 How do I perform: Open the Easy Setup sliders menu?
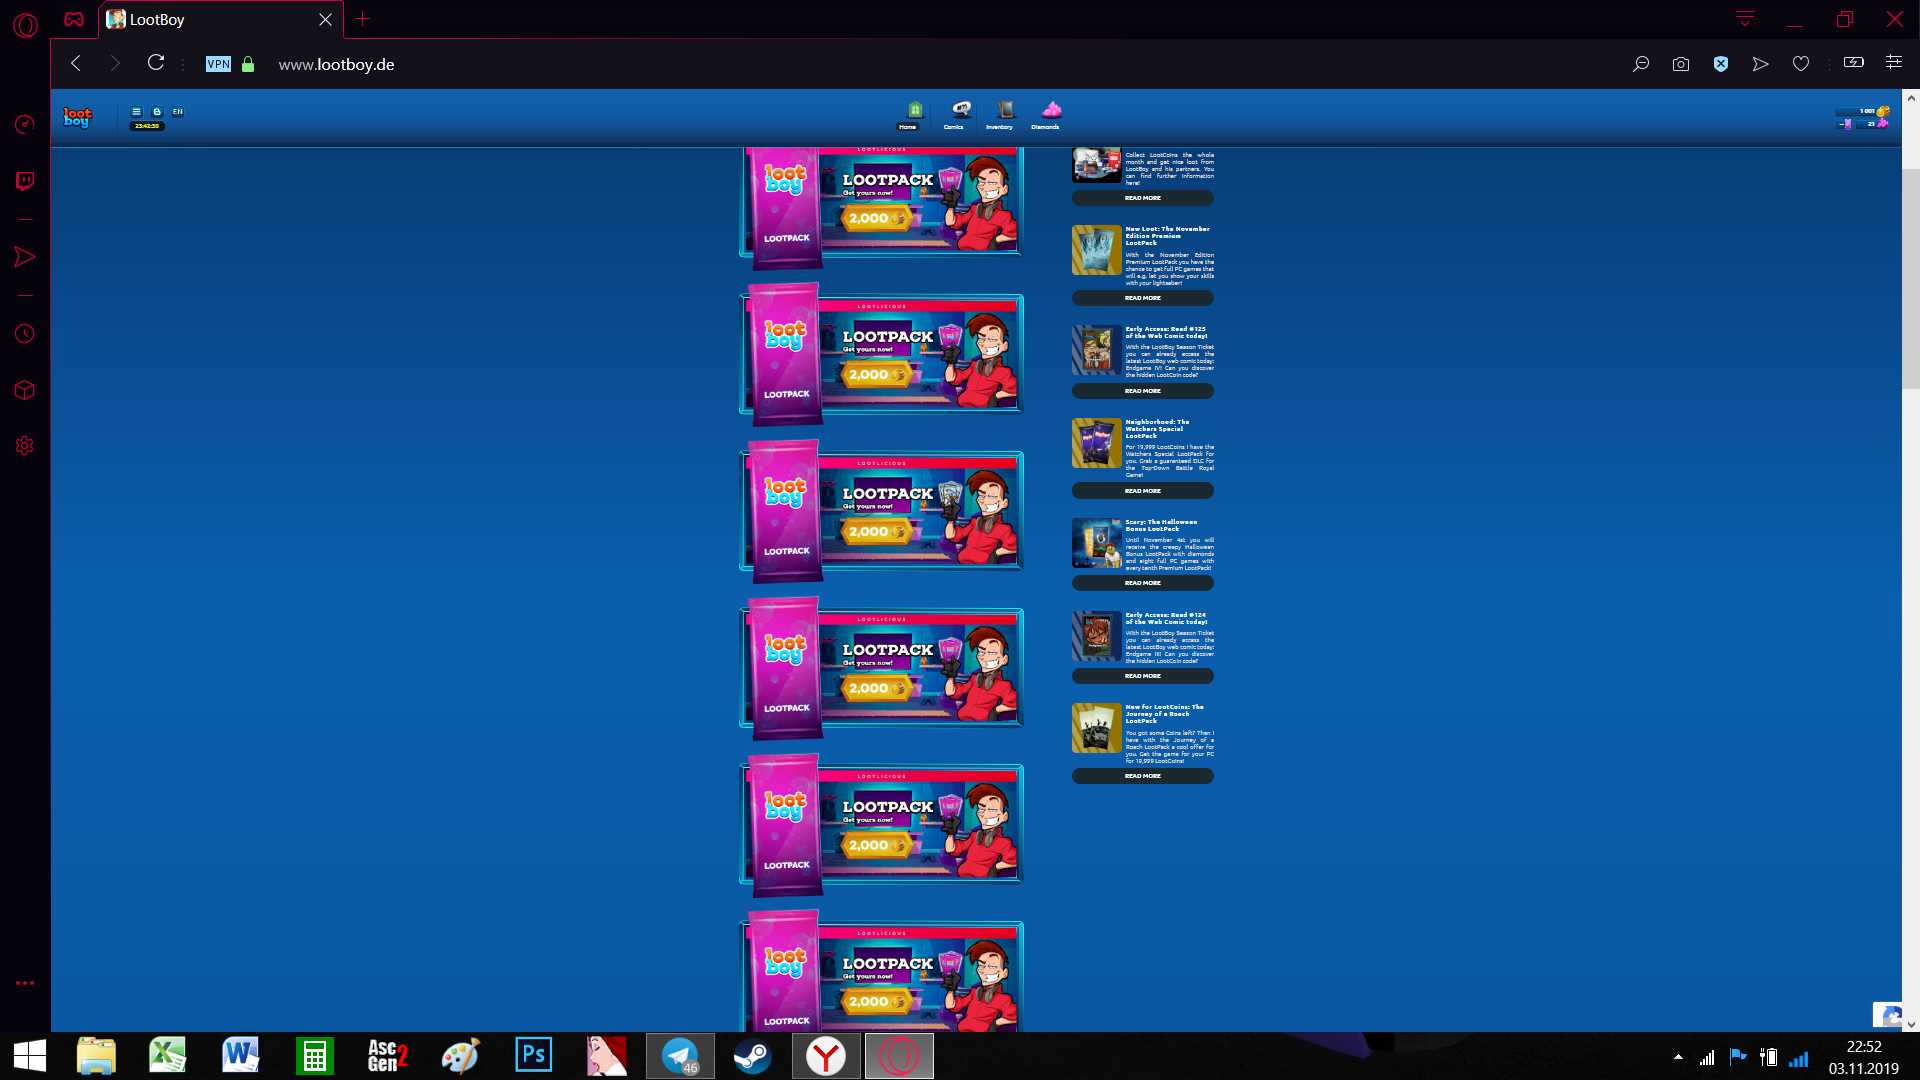click(1894, 62)
